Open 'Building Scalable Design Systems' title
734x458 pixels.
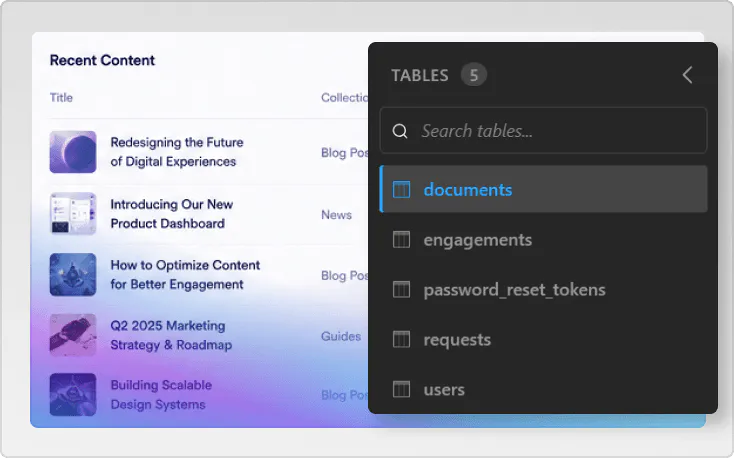(x=161, y=395)
